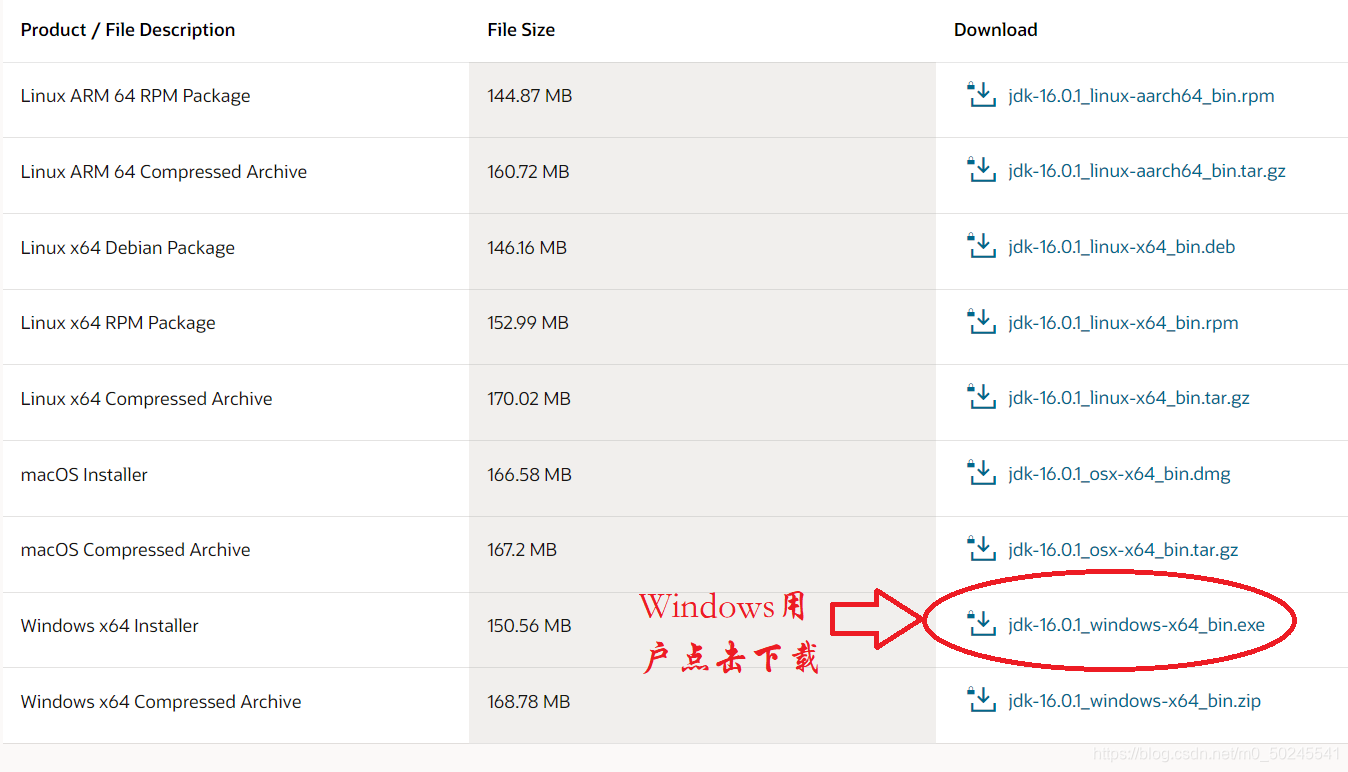Click File Size column header

coord(521,30)
